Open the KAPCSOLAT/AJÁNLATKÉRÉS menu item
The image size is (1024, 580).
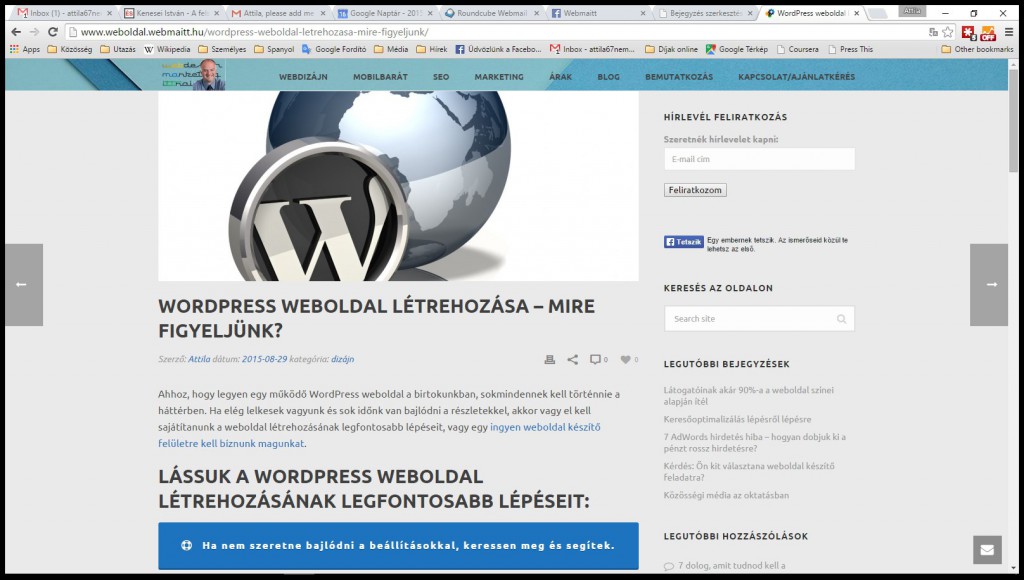pos(796,77)
